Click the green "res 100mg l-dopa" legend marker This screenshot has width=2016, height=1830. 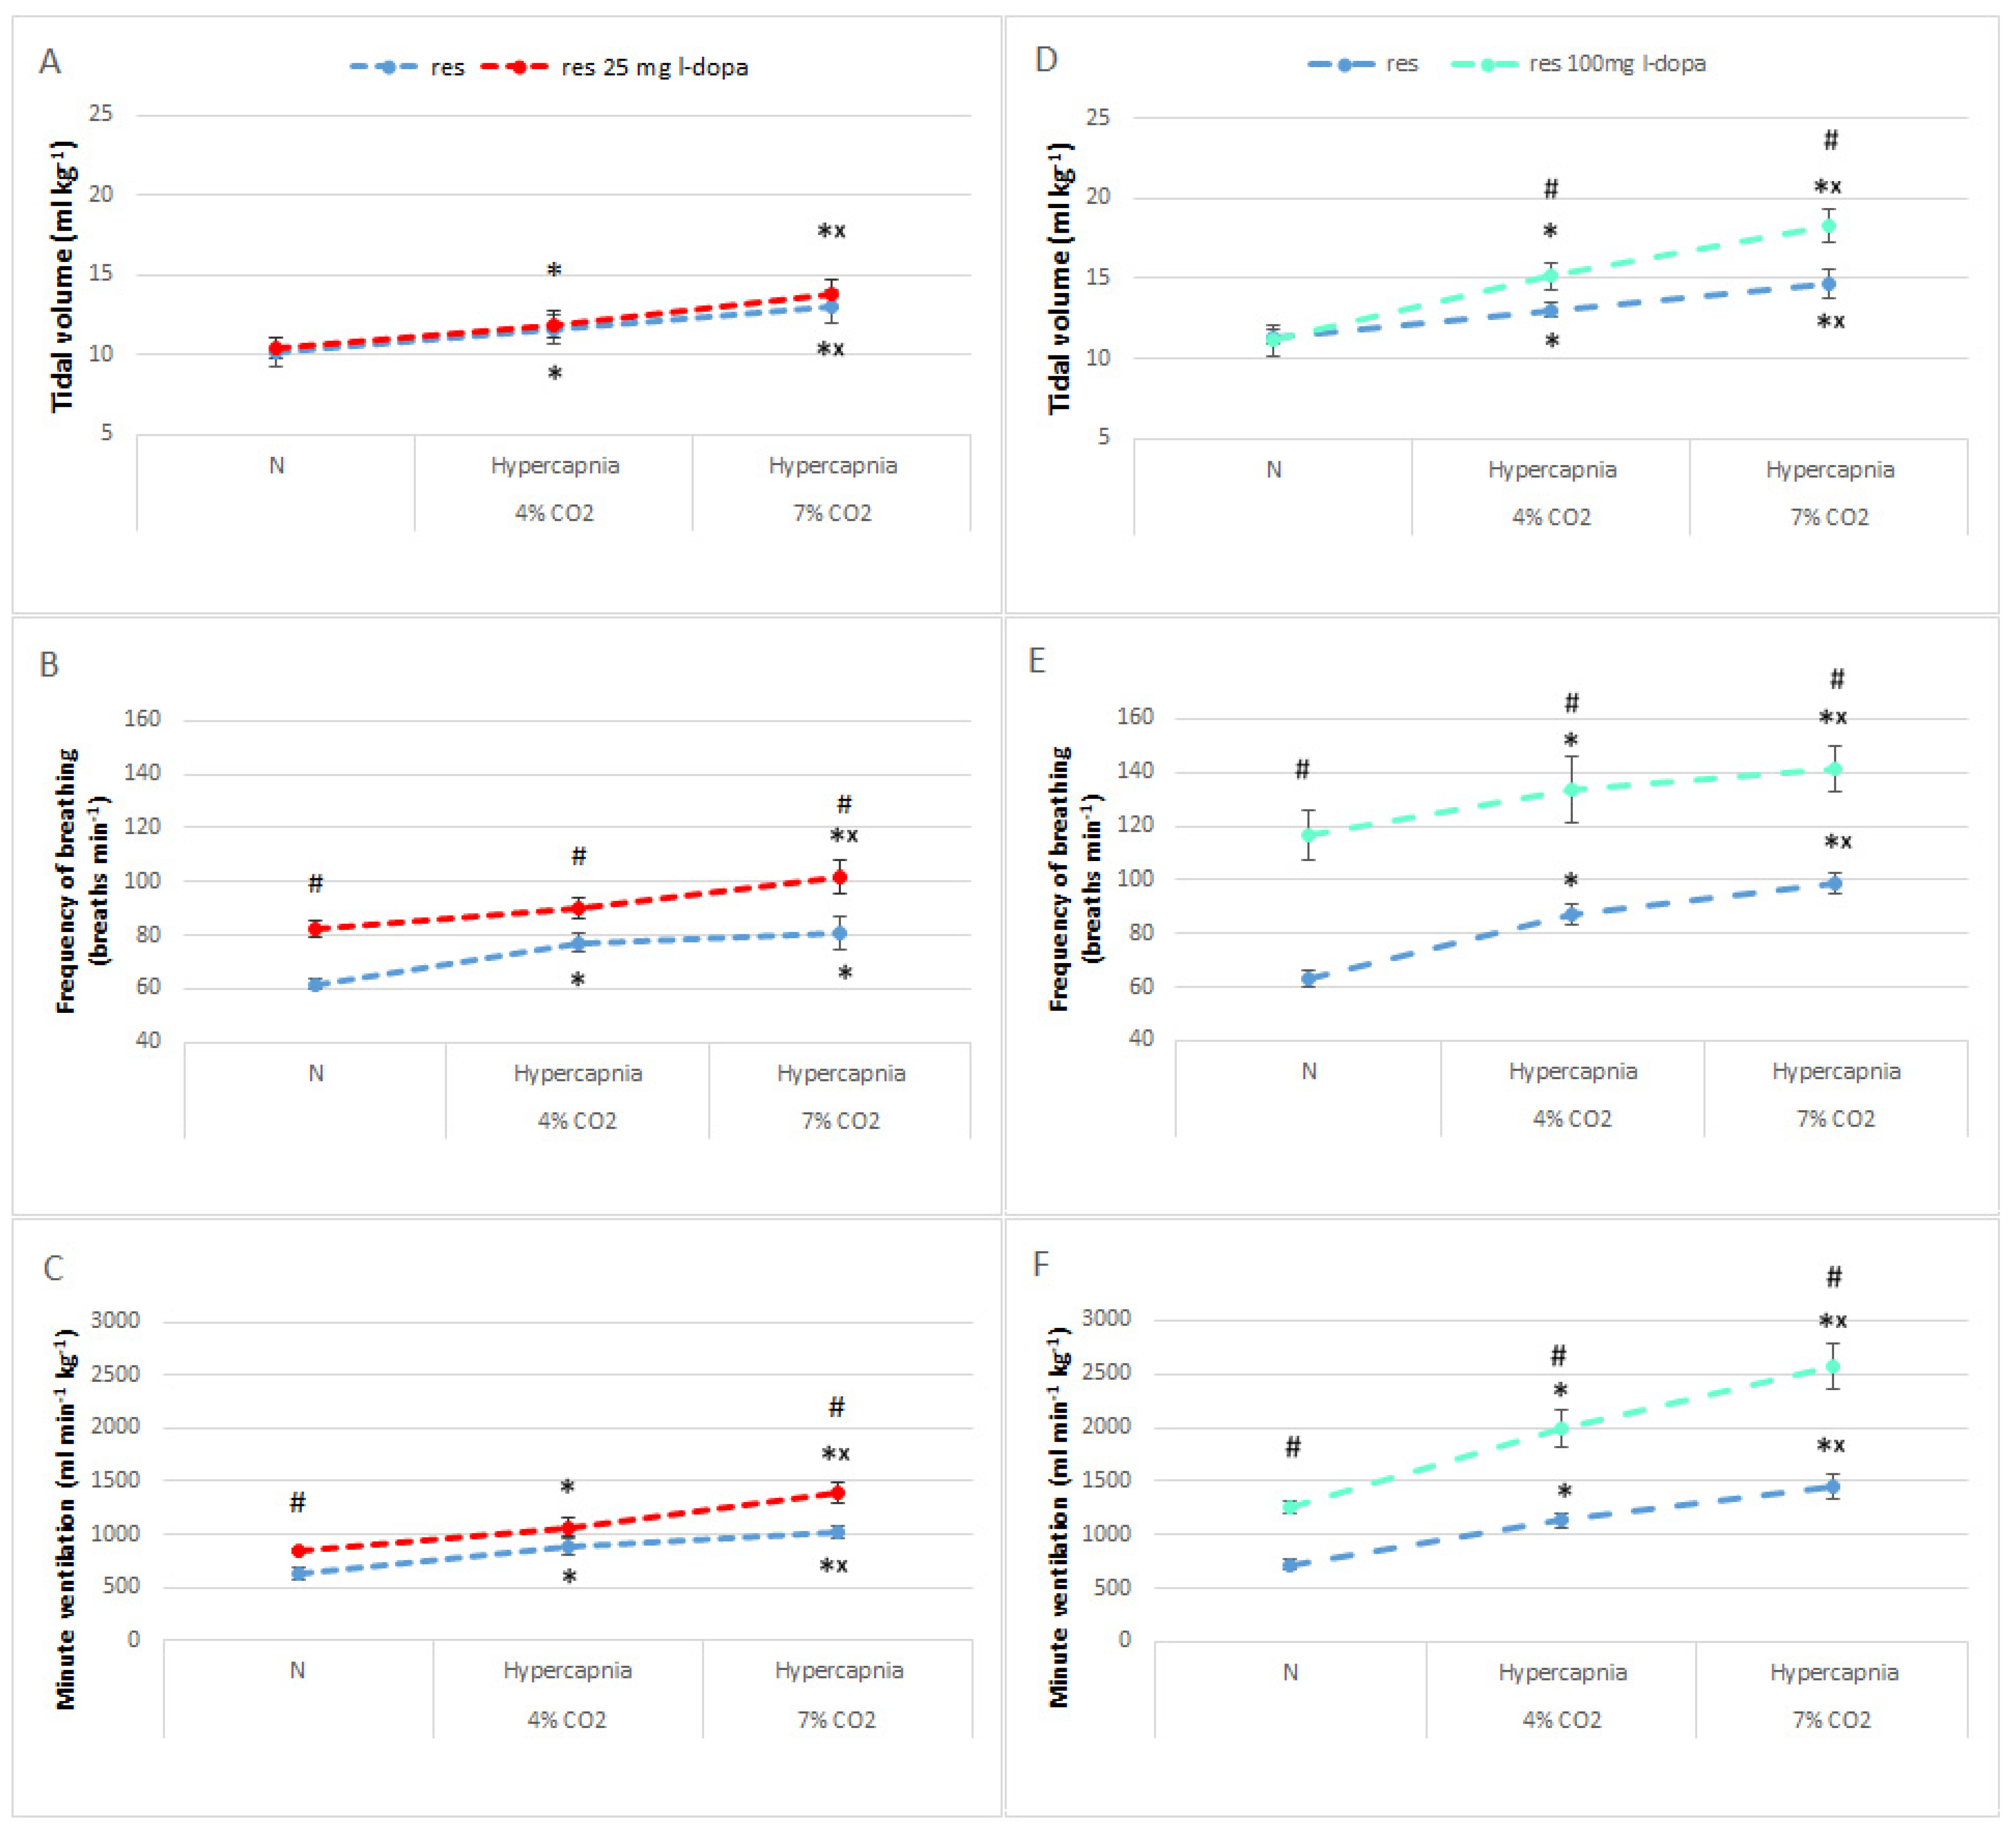click(1487, 64)
